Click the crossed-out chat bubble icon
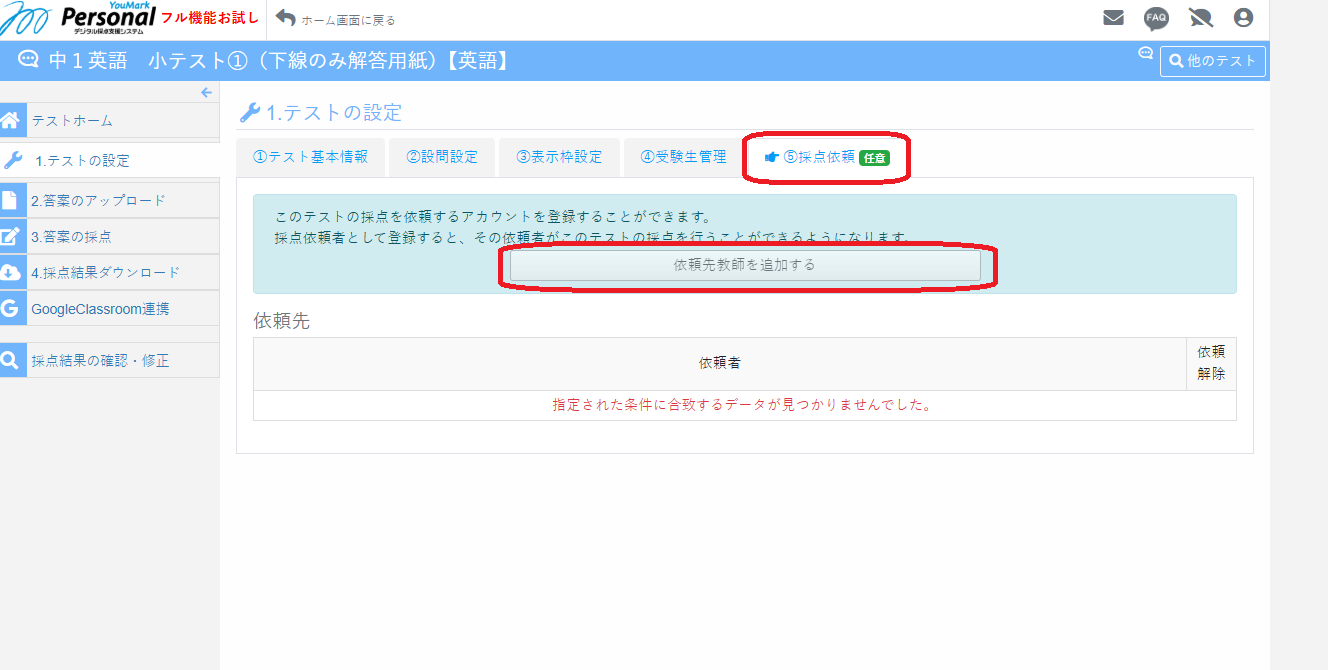This screenshot has height=670, width=1328. [x=1200, y=18]
